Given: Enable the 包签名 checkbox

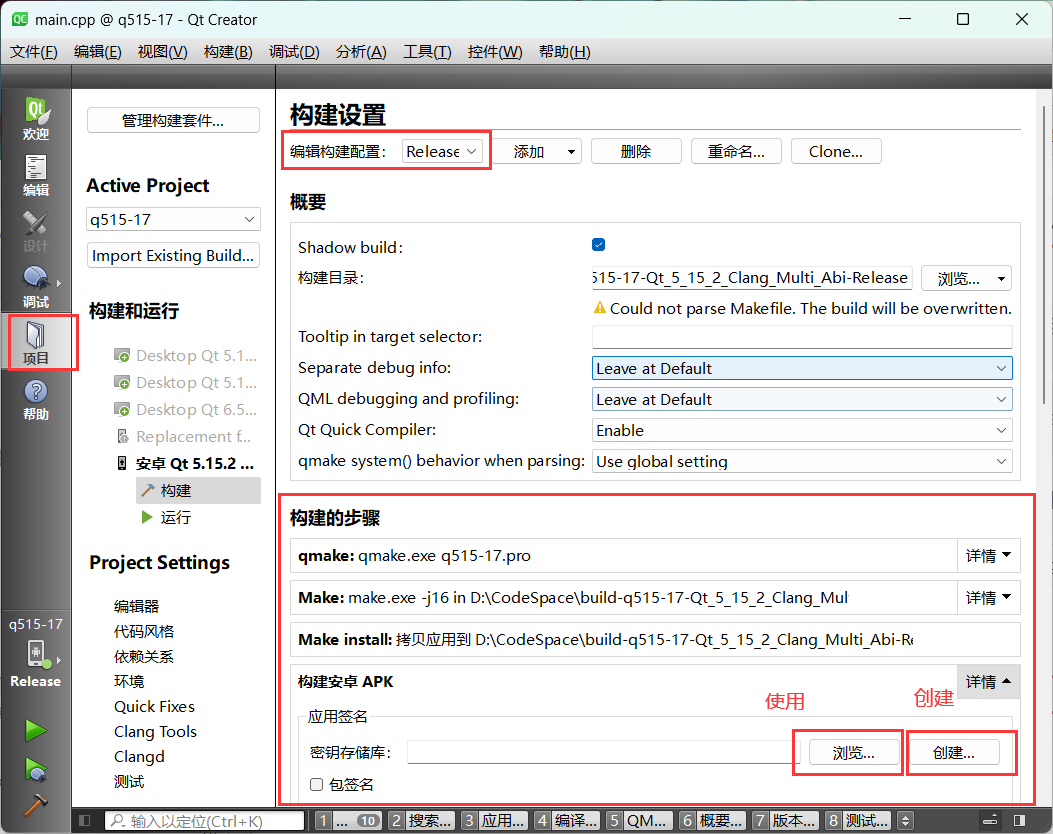Looking at the screenshot, I should coord(316,784).
